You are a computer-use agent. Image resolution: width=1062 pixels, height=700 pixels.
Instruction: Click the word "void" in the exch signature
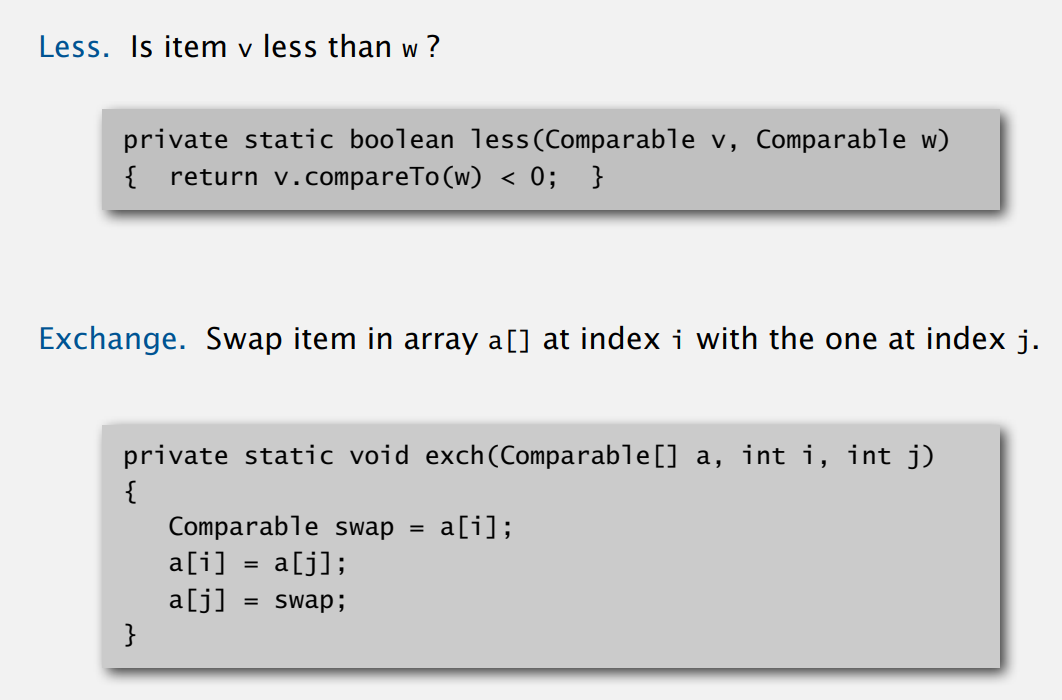click(x=379, y=456)
